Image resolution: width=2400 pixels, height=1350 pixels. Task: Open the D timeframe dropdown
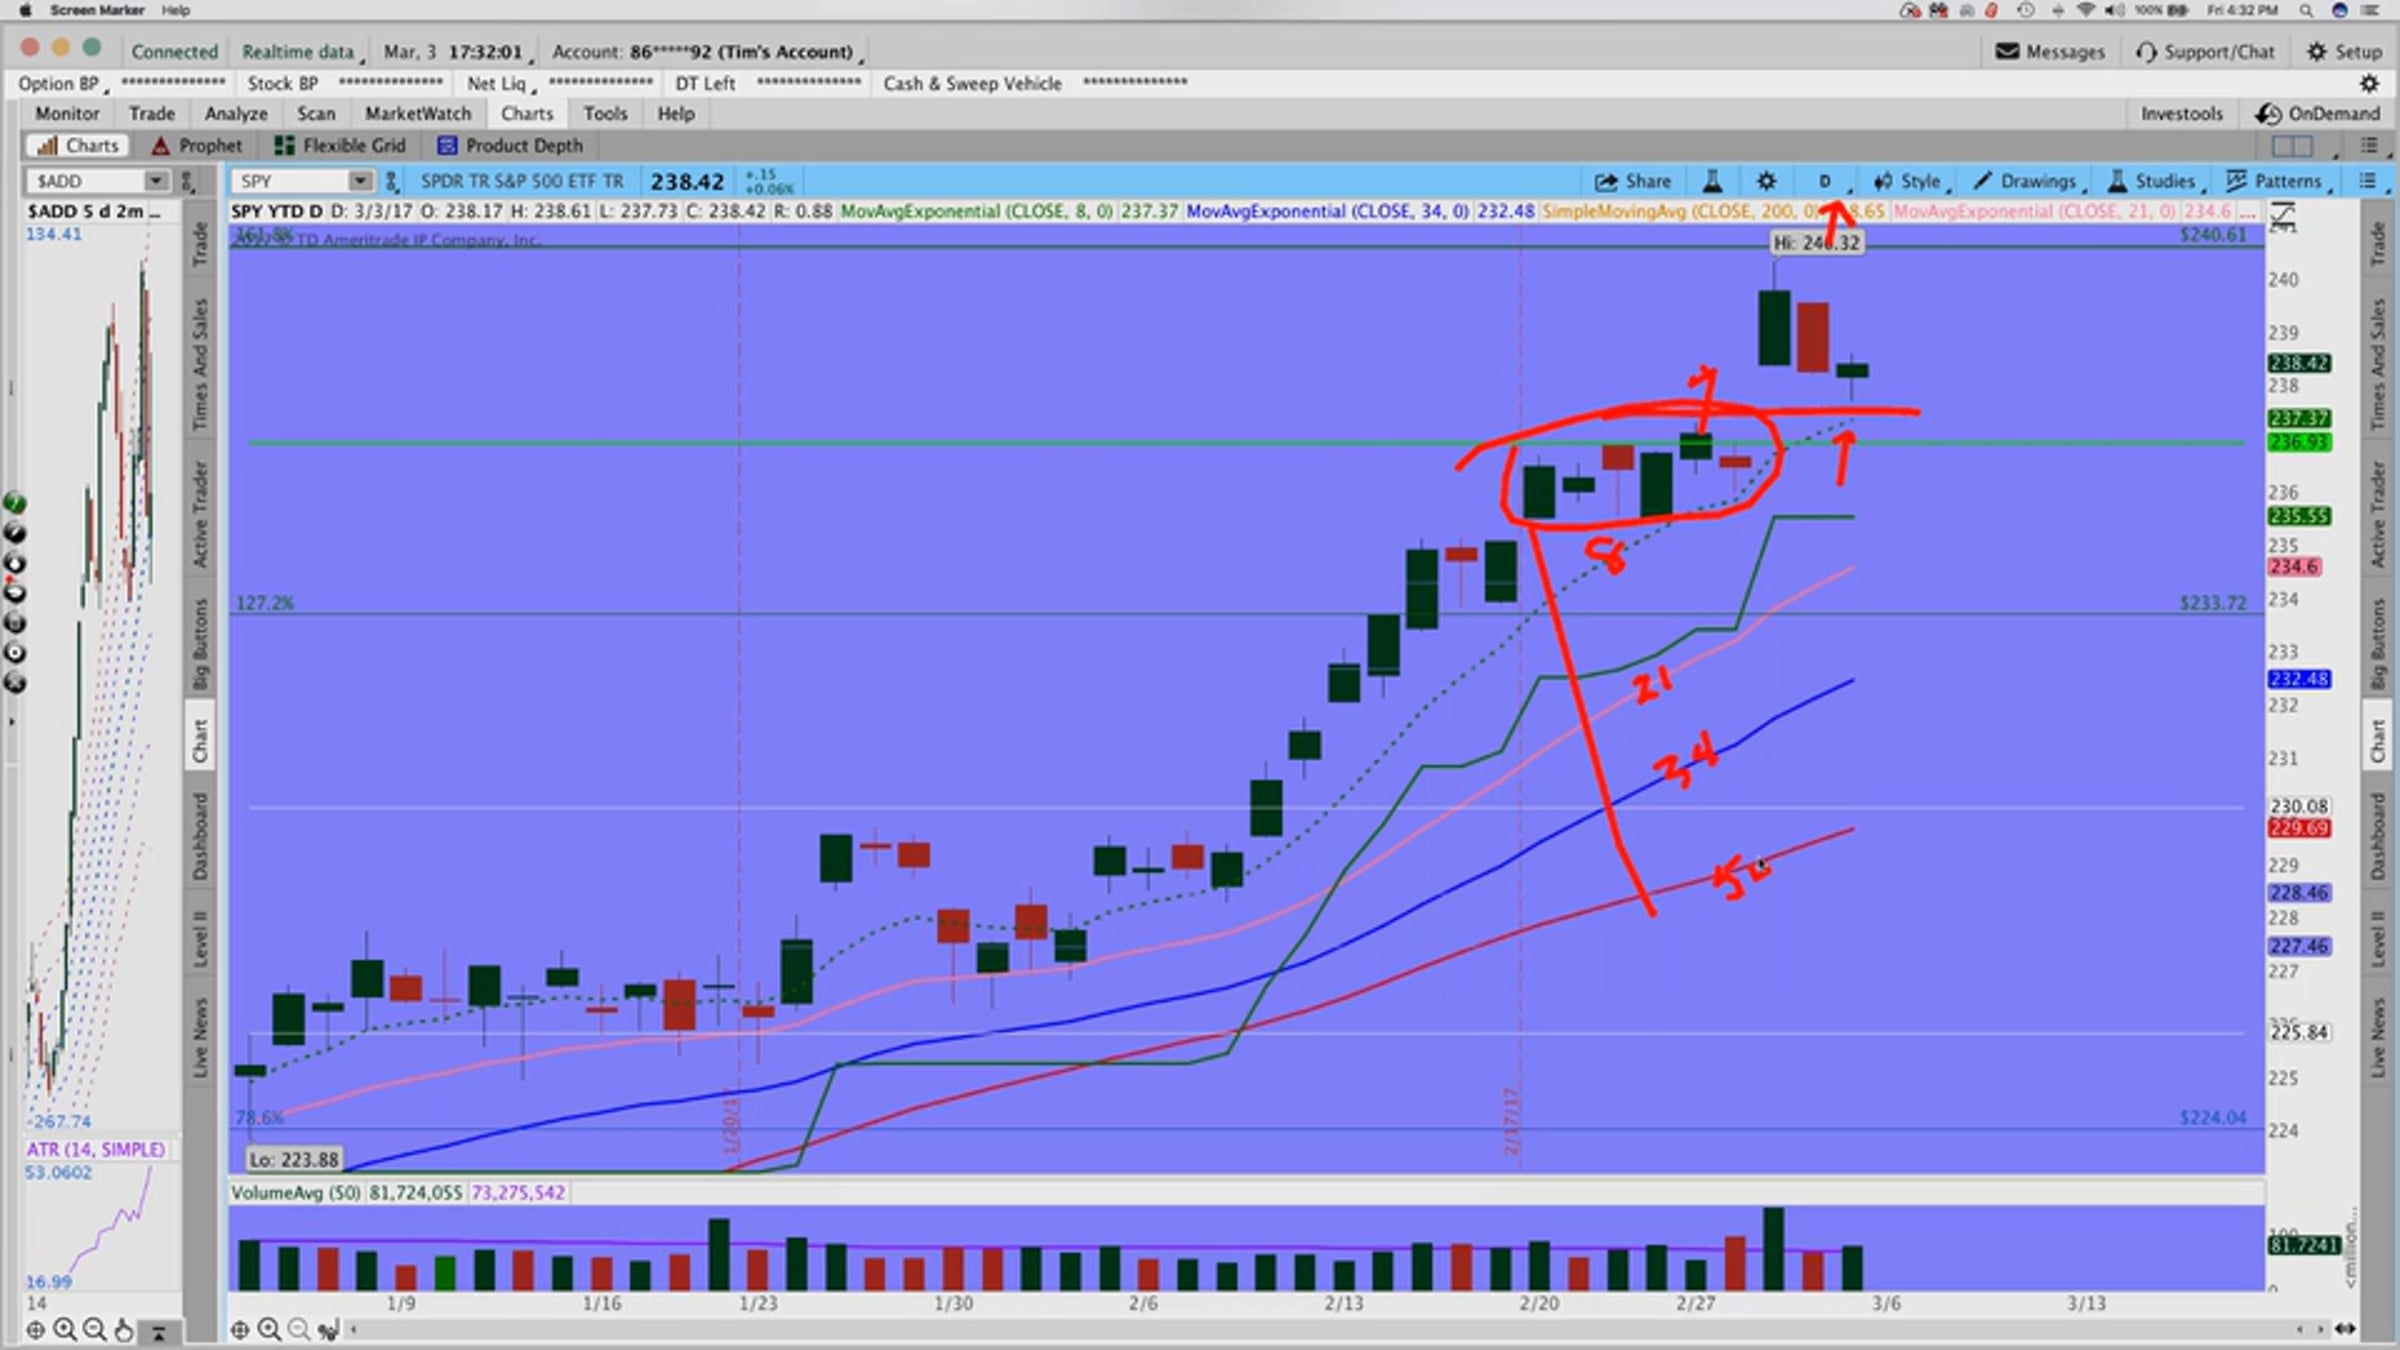pyautogui.click(x=1826, y=181)
